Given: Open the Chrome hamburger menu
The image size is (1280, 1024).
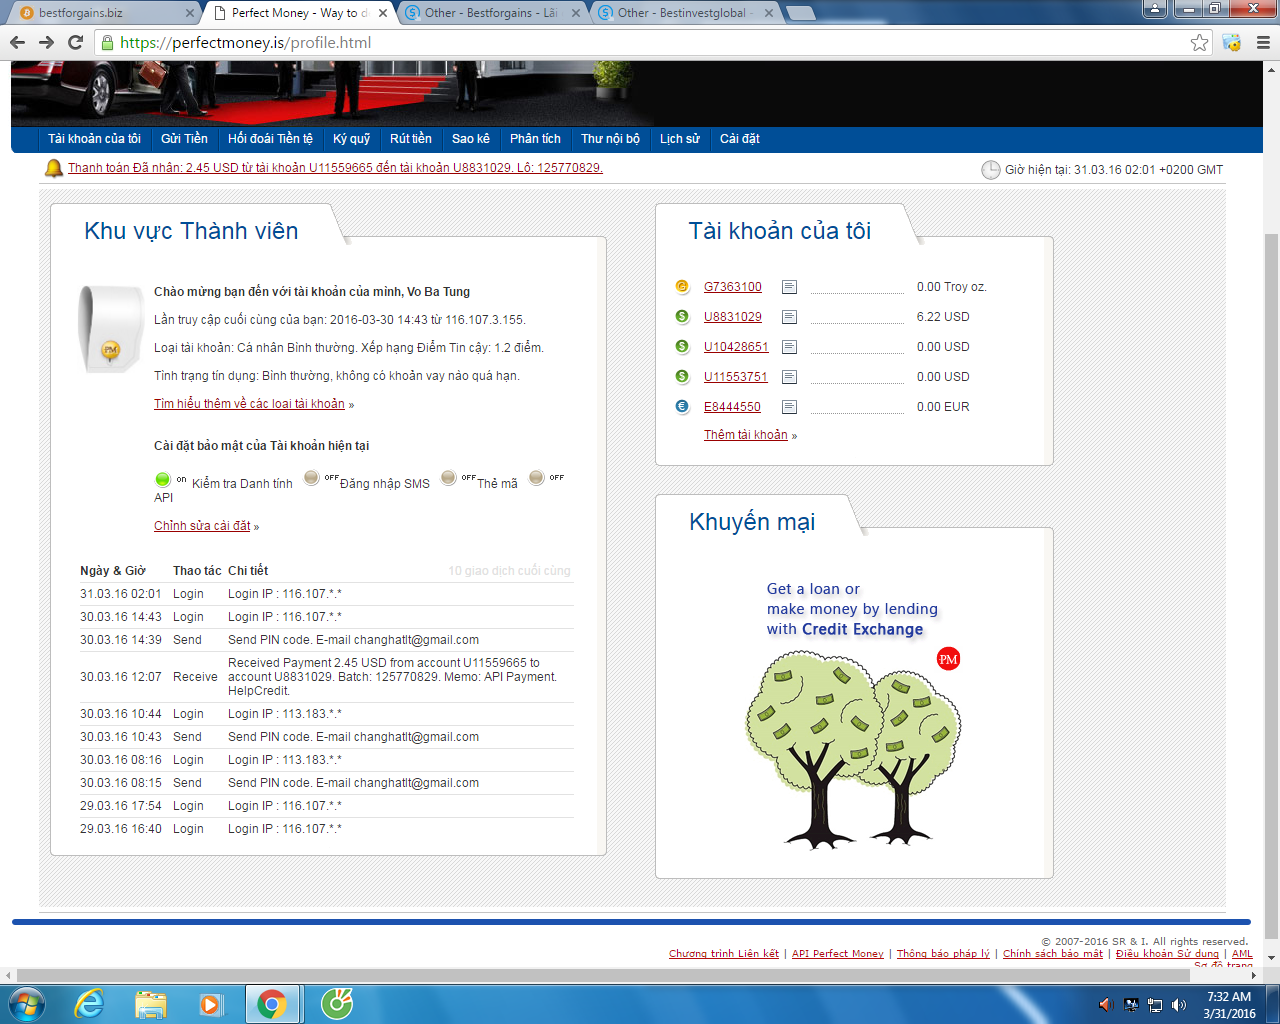Looking at the screenshot, I should coord(1263,42).
